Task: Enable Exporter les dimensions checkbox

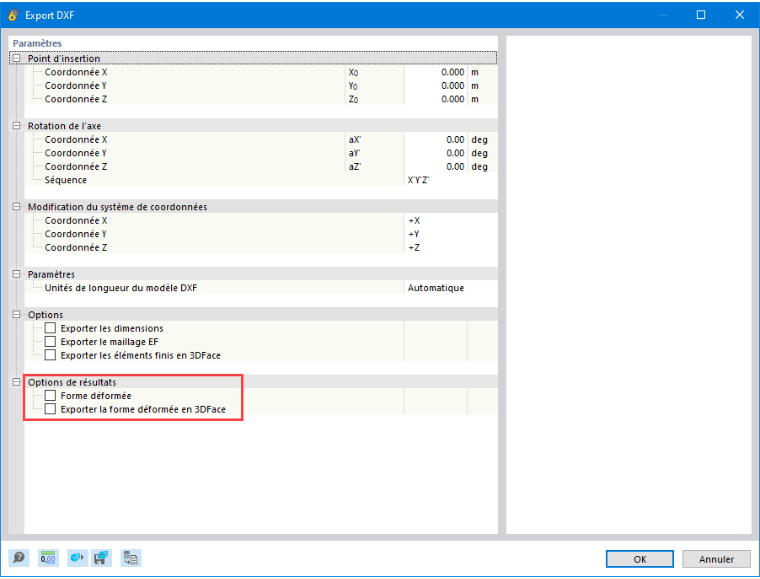Action: pyautogui.click(x=50, y=328)
